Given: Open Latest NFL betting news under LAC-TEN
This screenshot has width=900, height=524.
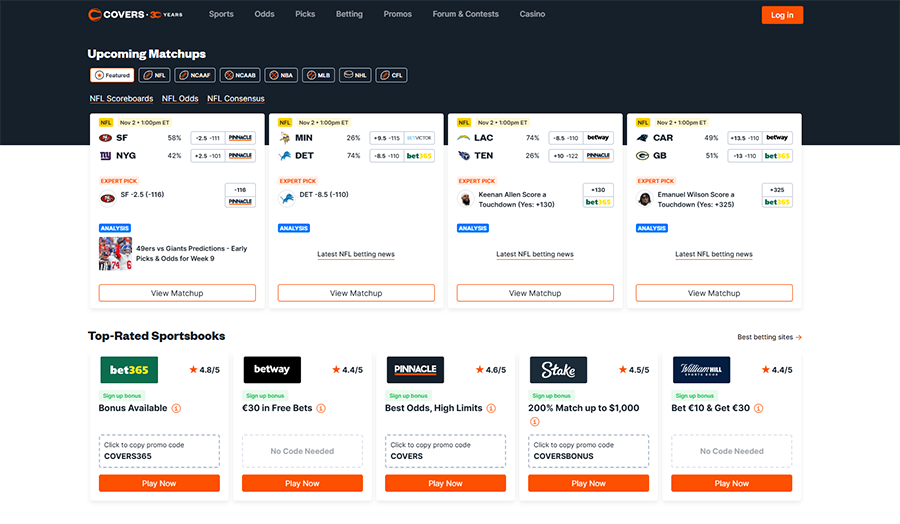Looking at the screenshot, I should click(535, 254).
